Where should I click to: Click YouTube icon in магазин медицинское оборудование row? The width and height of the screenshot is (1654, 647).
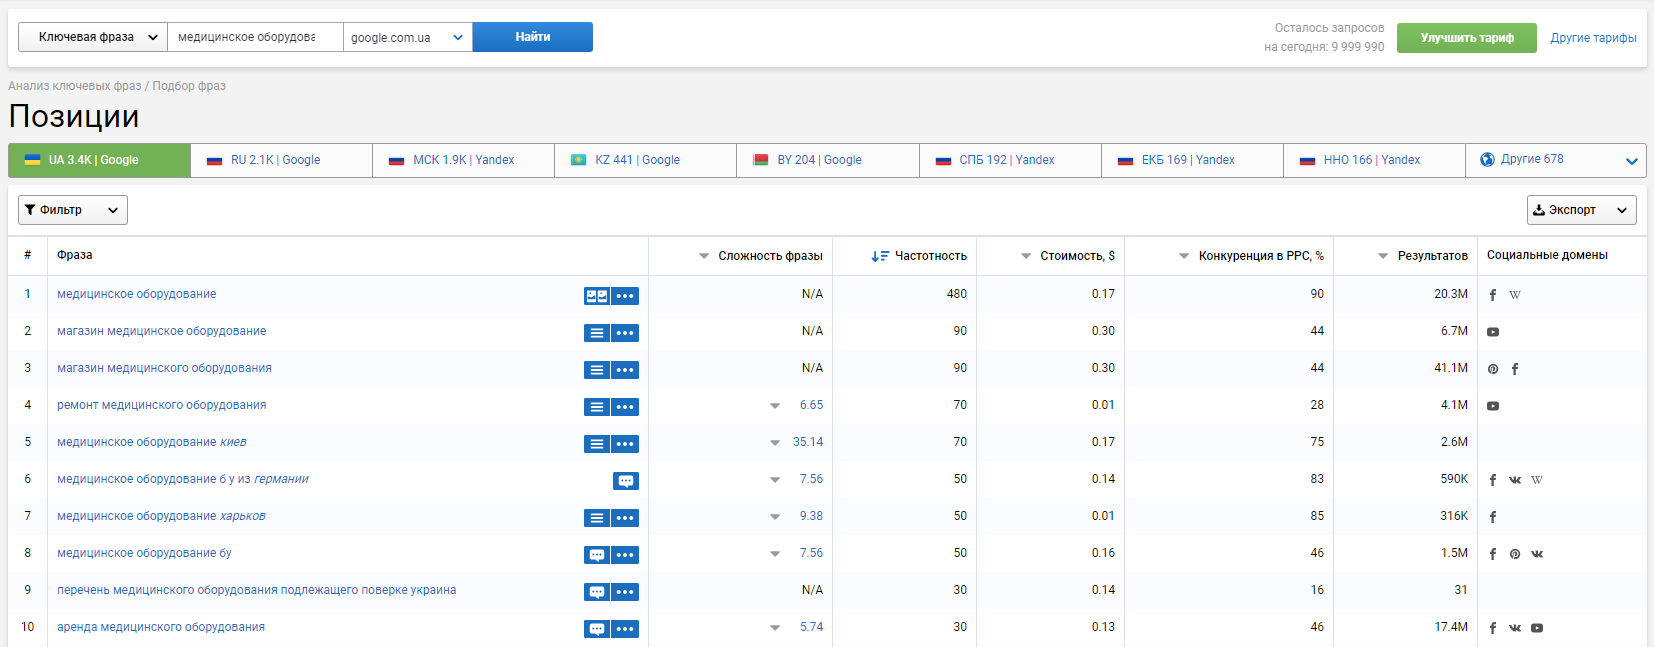[1493, 332]
